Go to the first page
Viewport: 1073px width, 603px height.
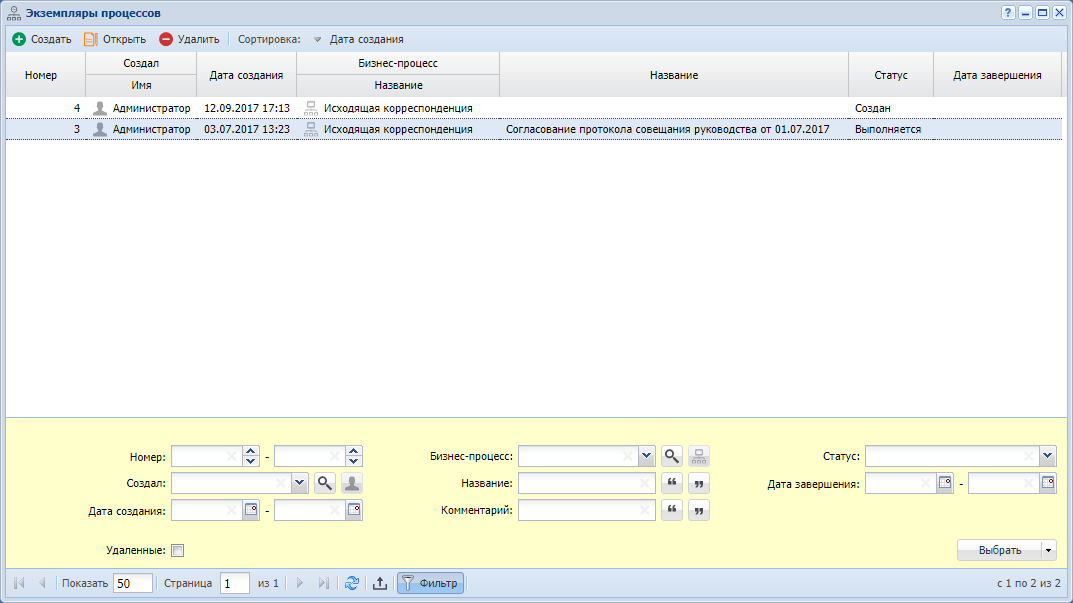(19, 583)
